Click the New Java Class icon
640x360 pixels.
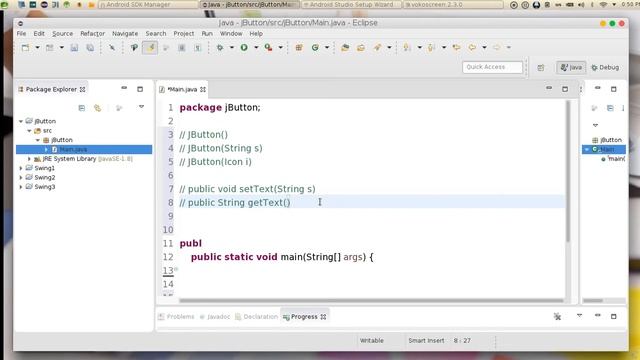pos(315,48)
